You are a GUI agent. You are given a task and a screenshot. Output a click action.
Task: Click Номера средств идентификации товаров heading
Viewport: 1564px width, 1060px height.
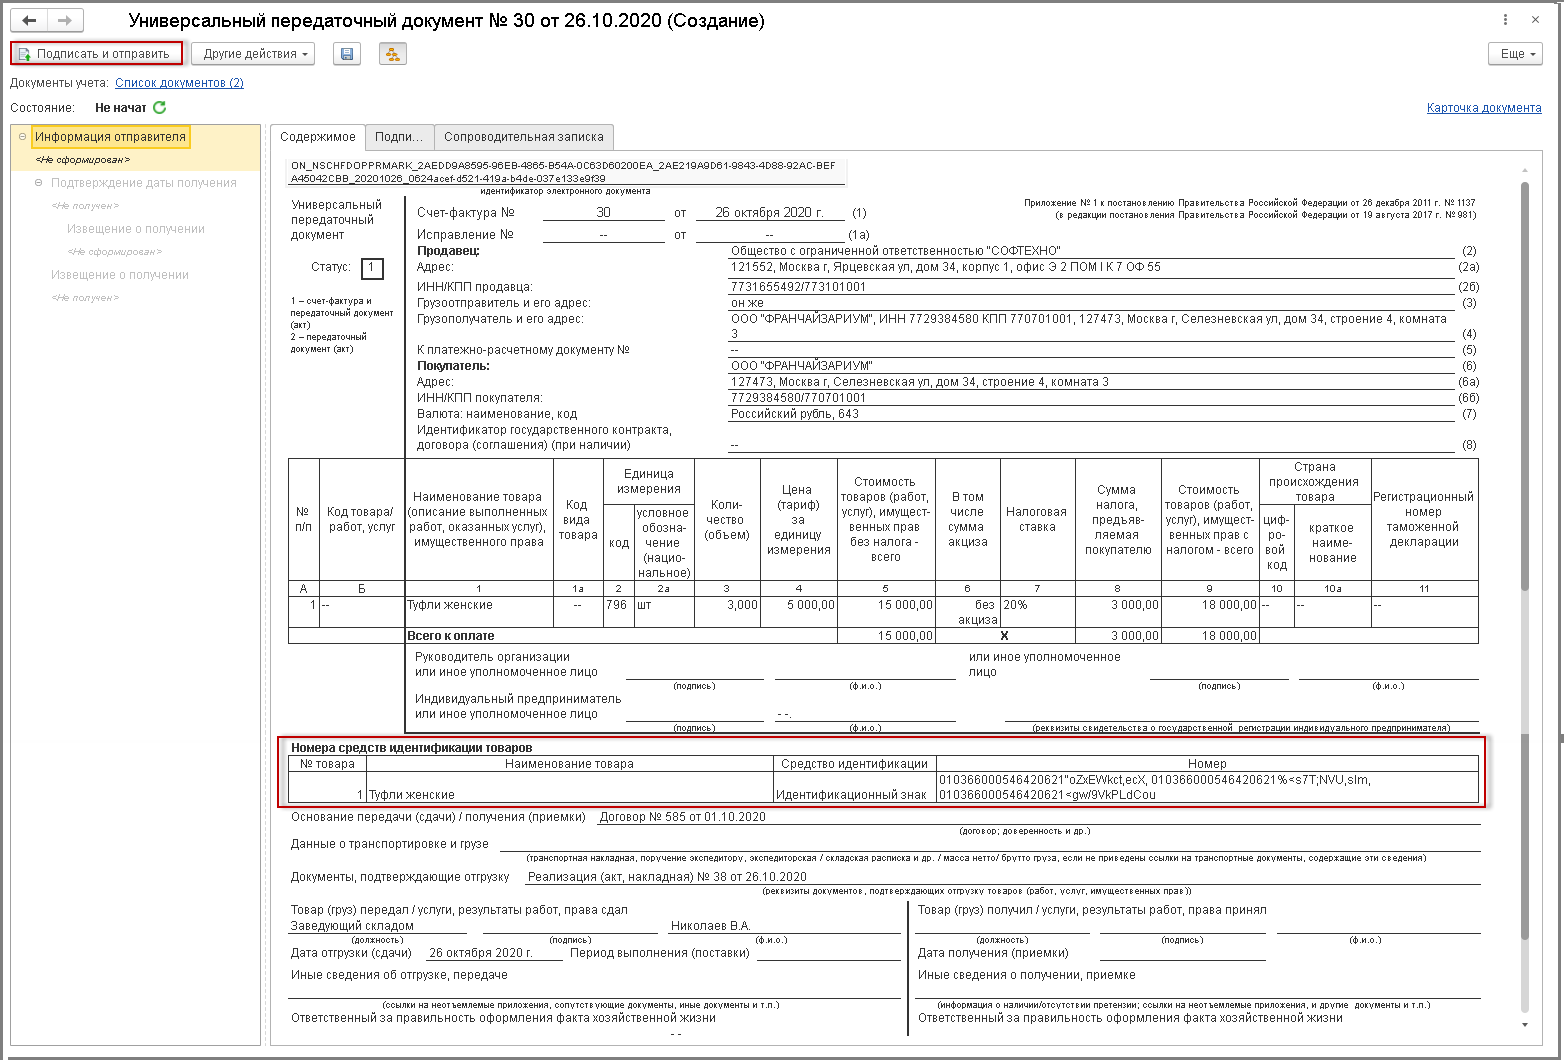point(411,748)
